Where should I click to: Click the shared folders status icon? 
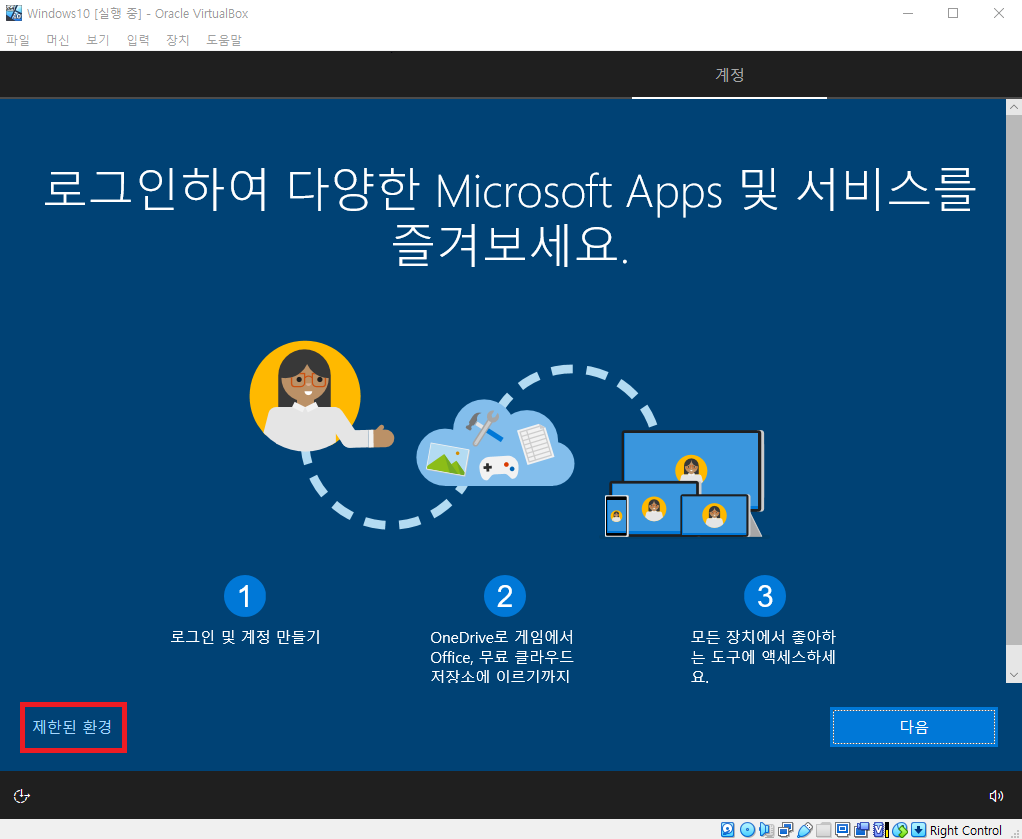tap(823, 829)
